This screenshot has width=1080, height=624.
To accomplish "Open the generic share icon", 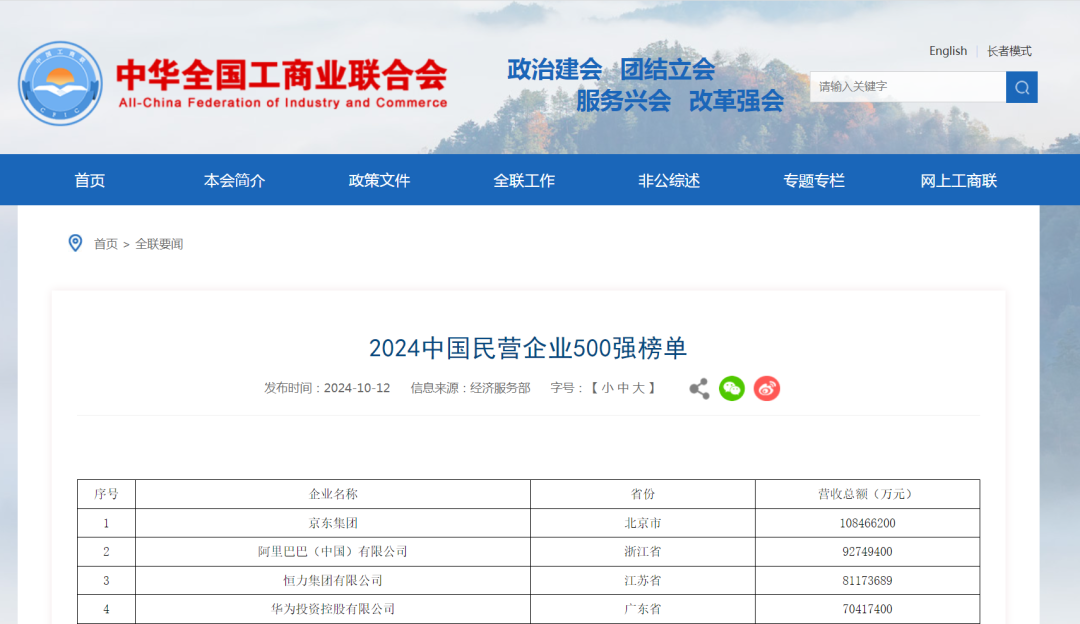I will 699,388.
